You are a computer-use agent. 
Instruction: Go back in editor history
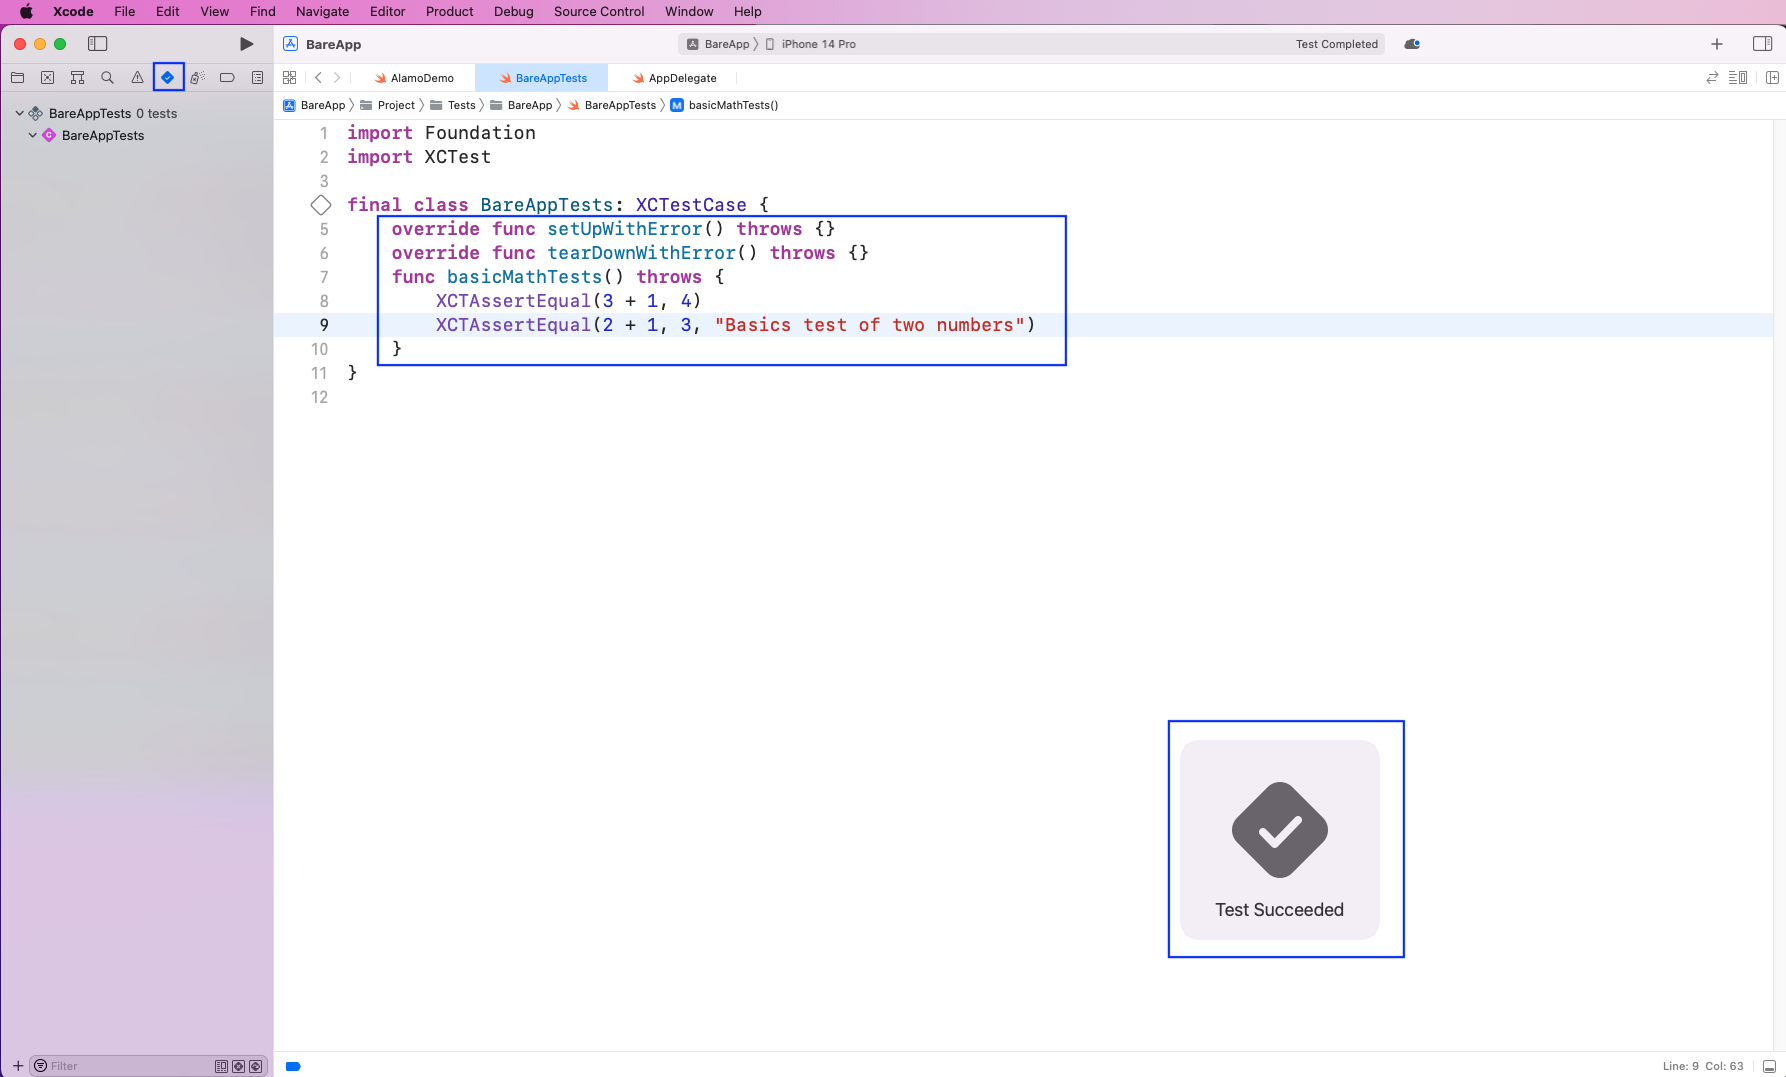(318, 78)
